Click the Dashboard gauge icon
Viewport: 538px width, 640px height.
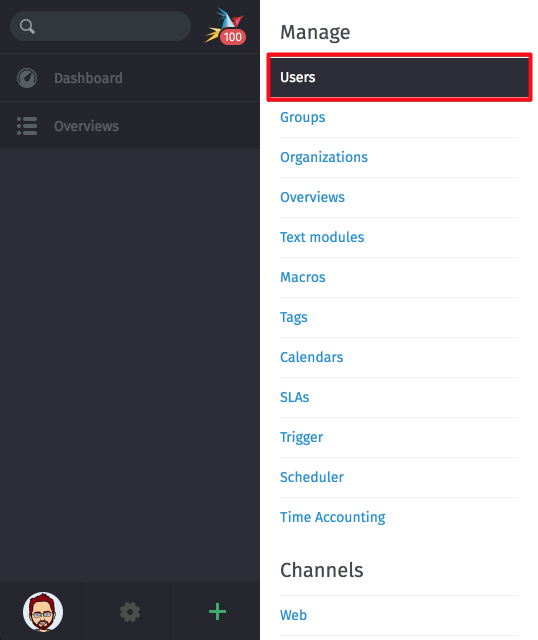pyautogui.click(x=27, y=78)
